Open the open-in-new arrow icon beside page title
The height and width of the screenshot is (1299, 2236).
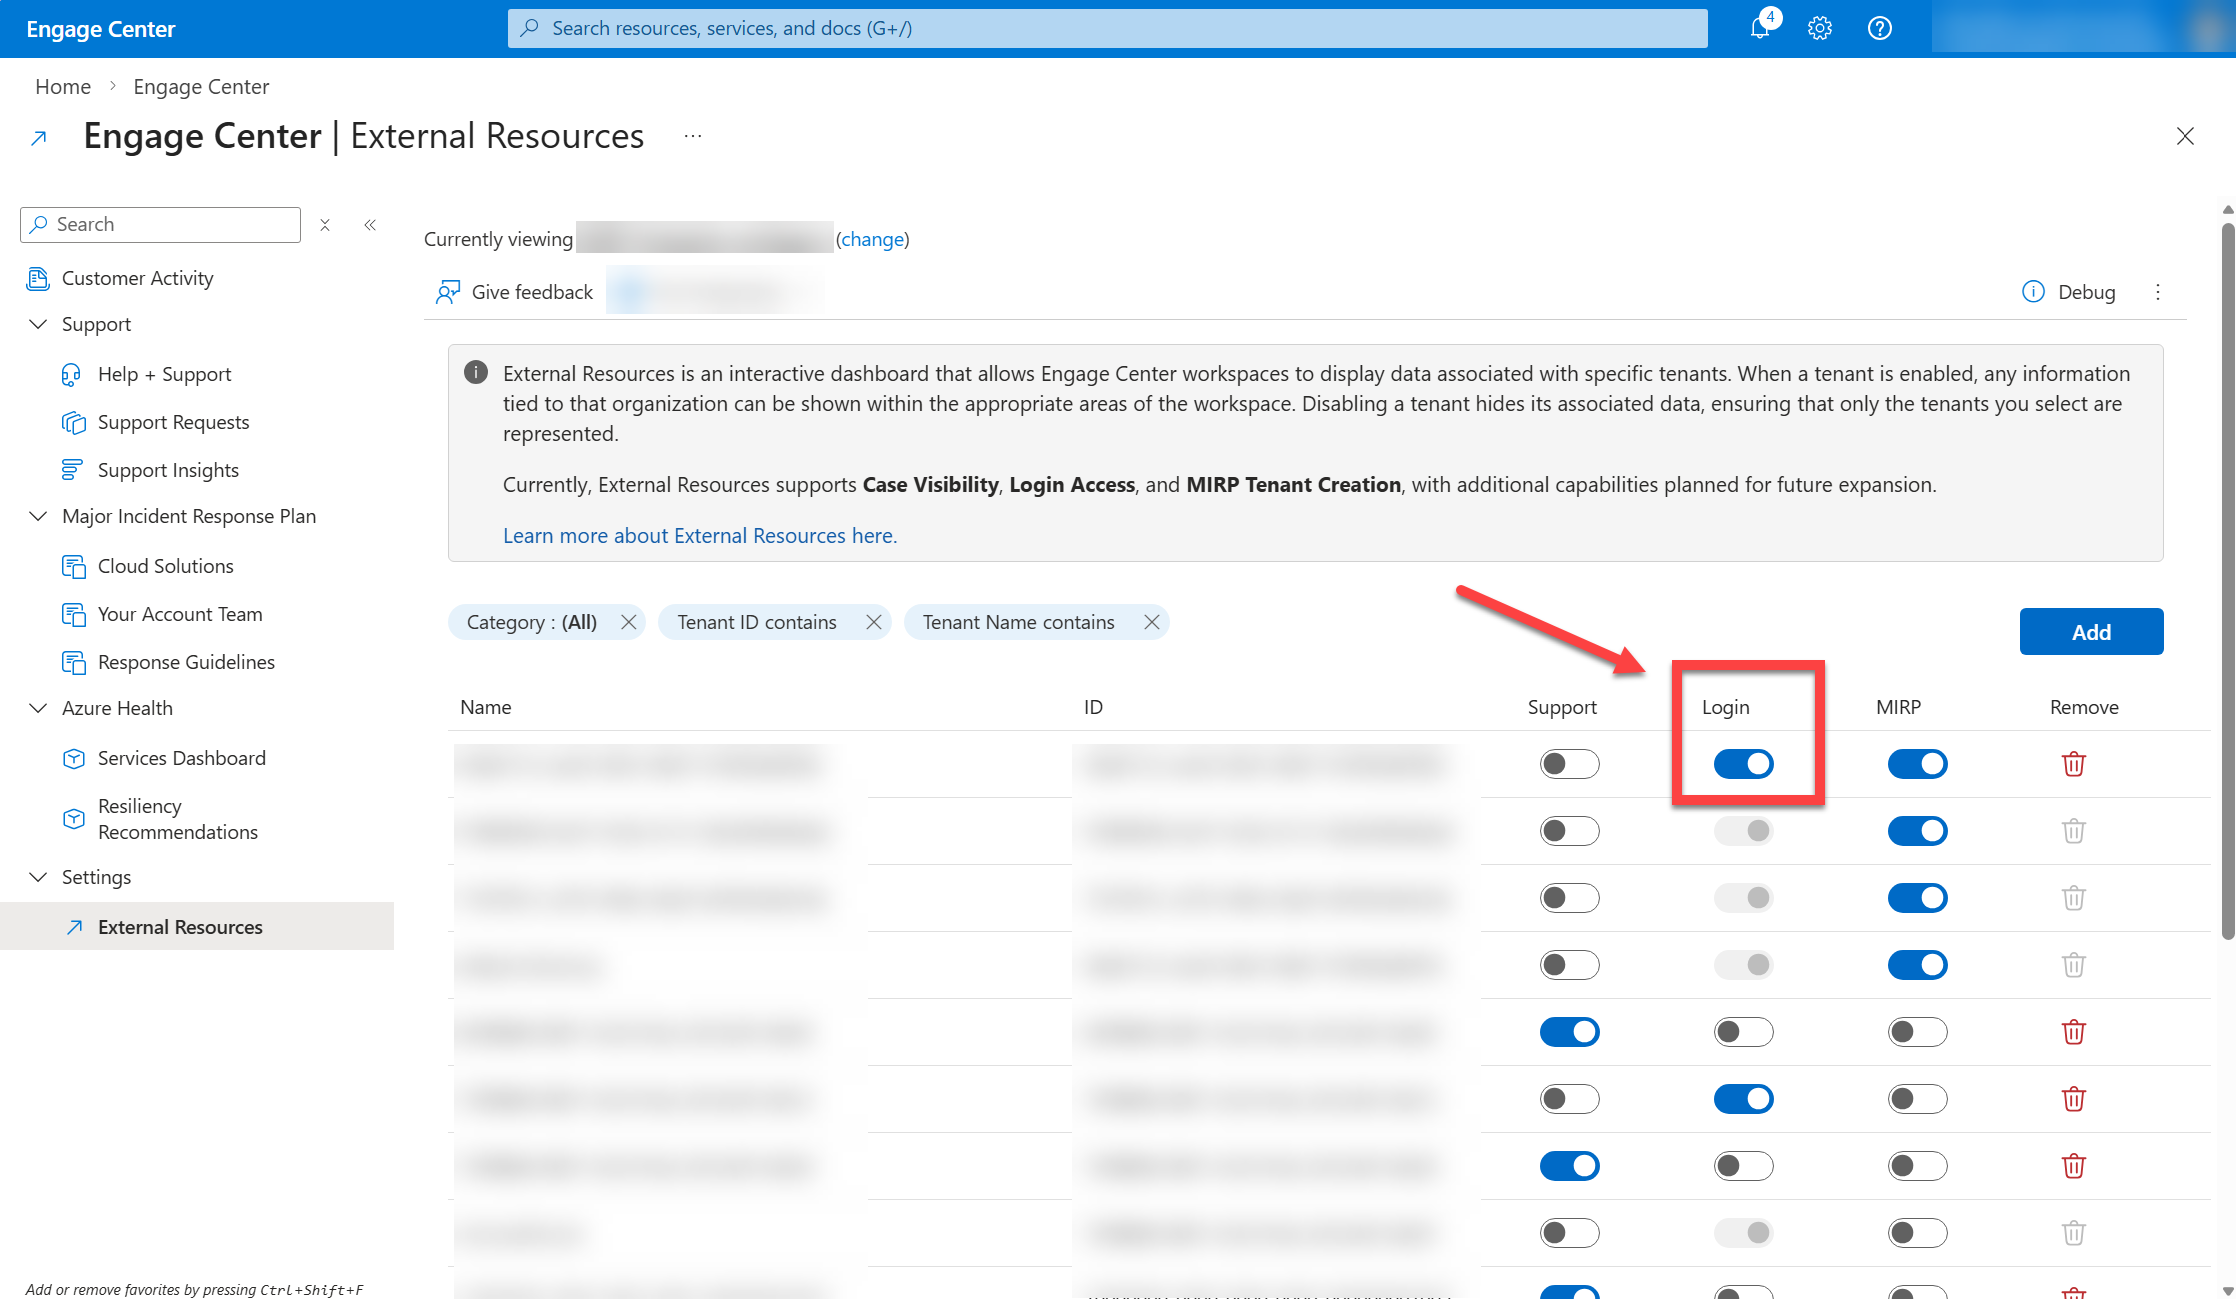click(x=39, y=138)
